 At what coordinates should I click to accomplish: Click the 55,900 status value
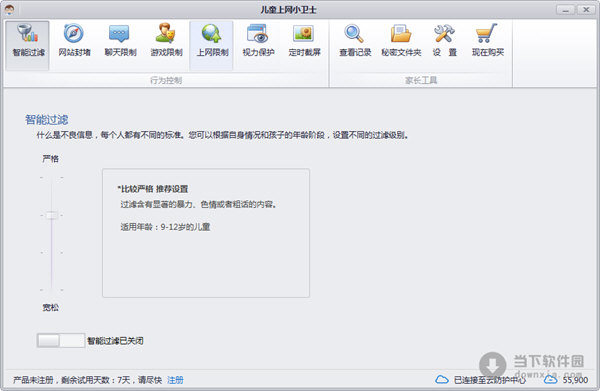(x=575, y=380)
